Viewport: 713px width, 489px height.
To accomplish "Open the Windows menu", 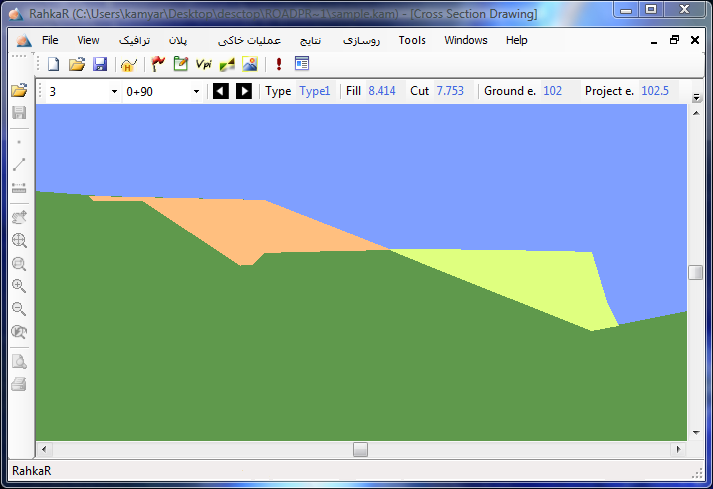I will coord(466,40).
